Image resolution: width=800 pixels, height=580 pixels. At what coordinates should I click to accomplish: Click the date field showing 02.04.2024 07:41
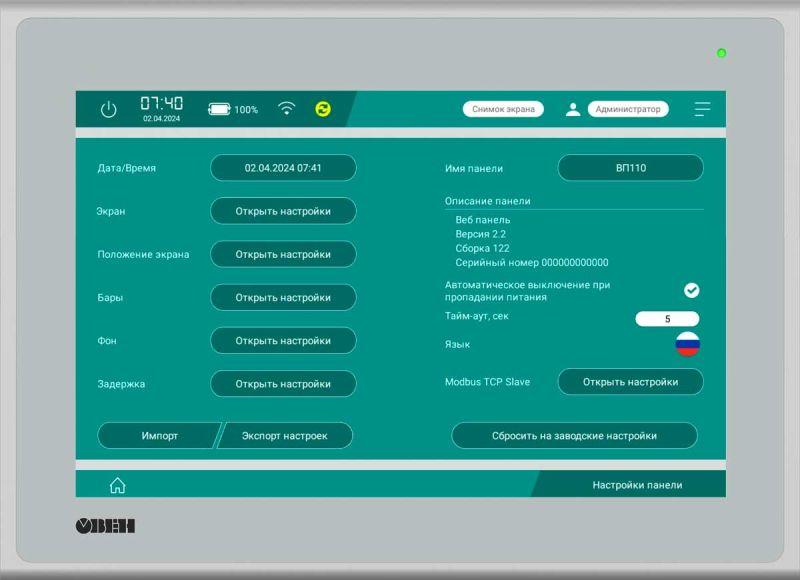click(x=283, y=167)
